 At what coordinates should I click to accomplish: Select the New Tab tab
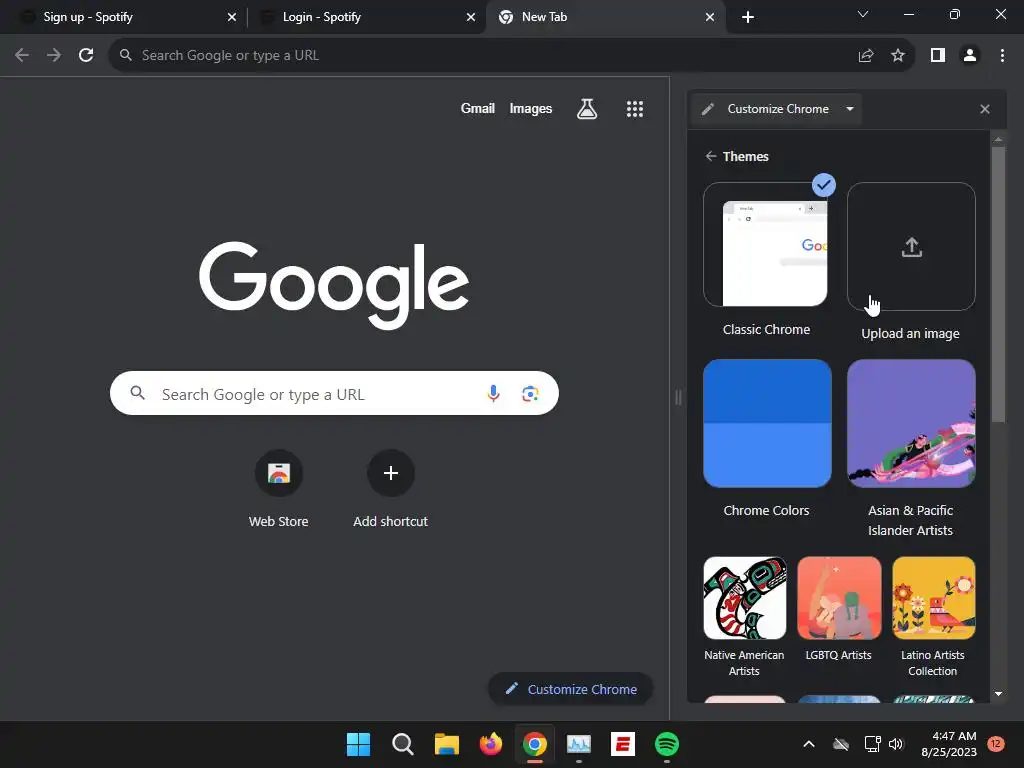(x=605, y=17)
